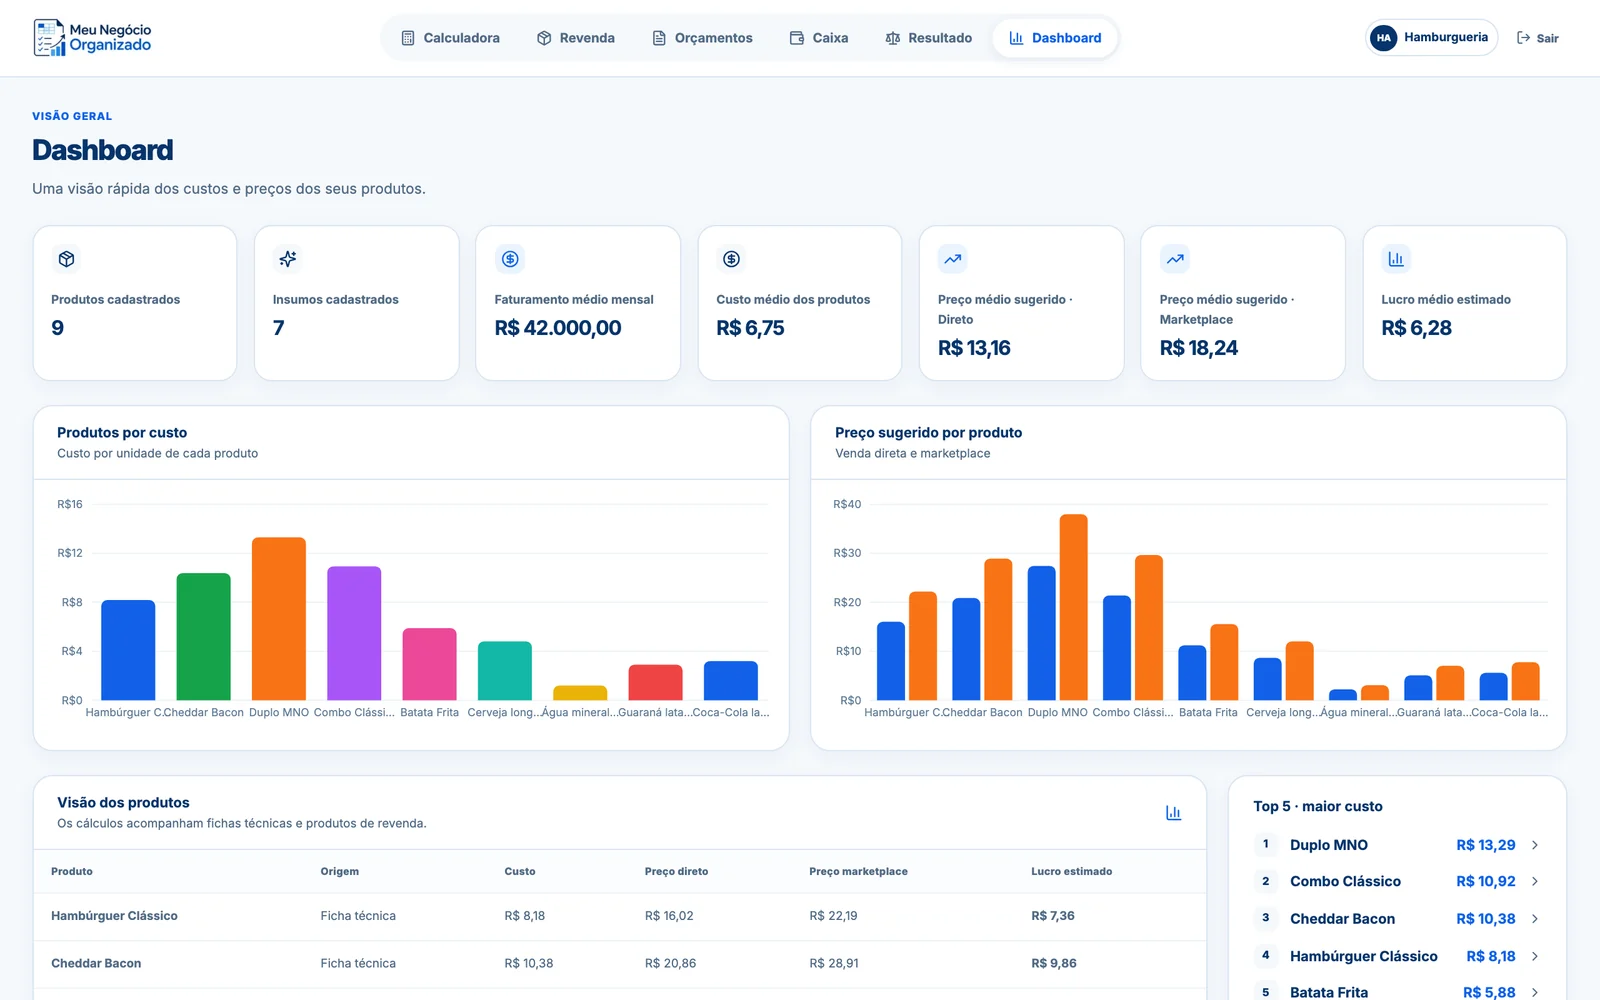The height and width of the screenshot is (1000, 1600).
Task: Expand the Cheddar Bacon chevron in Top 5
Action: click(x=1535, y=919)
